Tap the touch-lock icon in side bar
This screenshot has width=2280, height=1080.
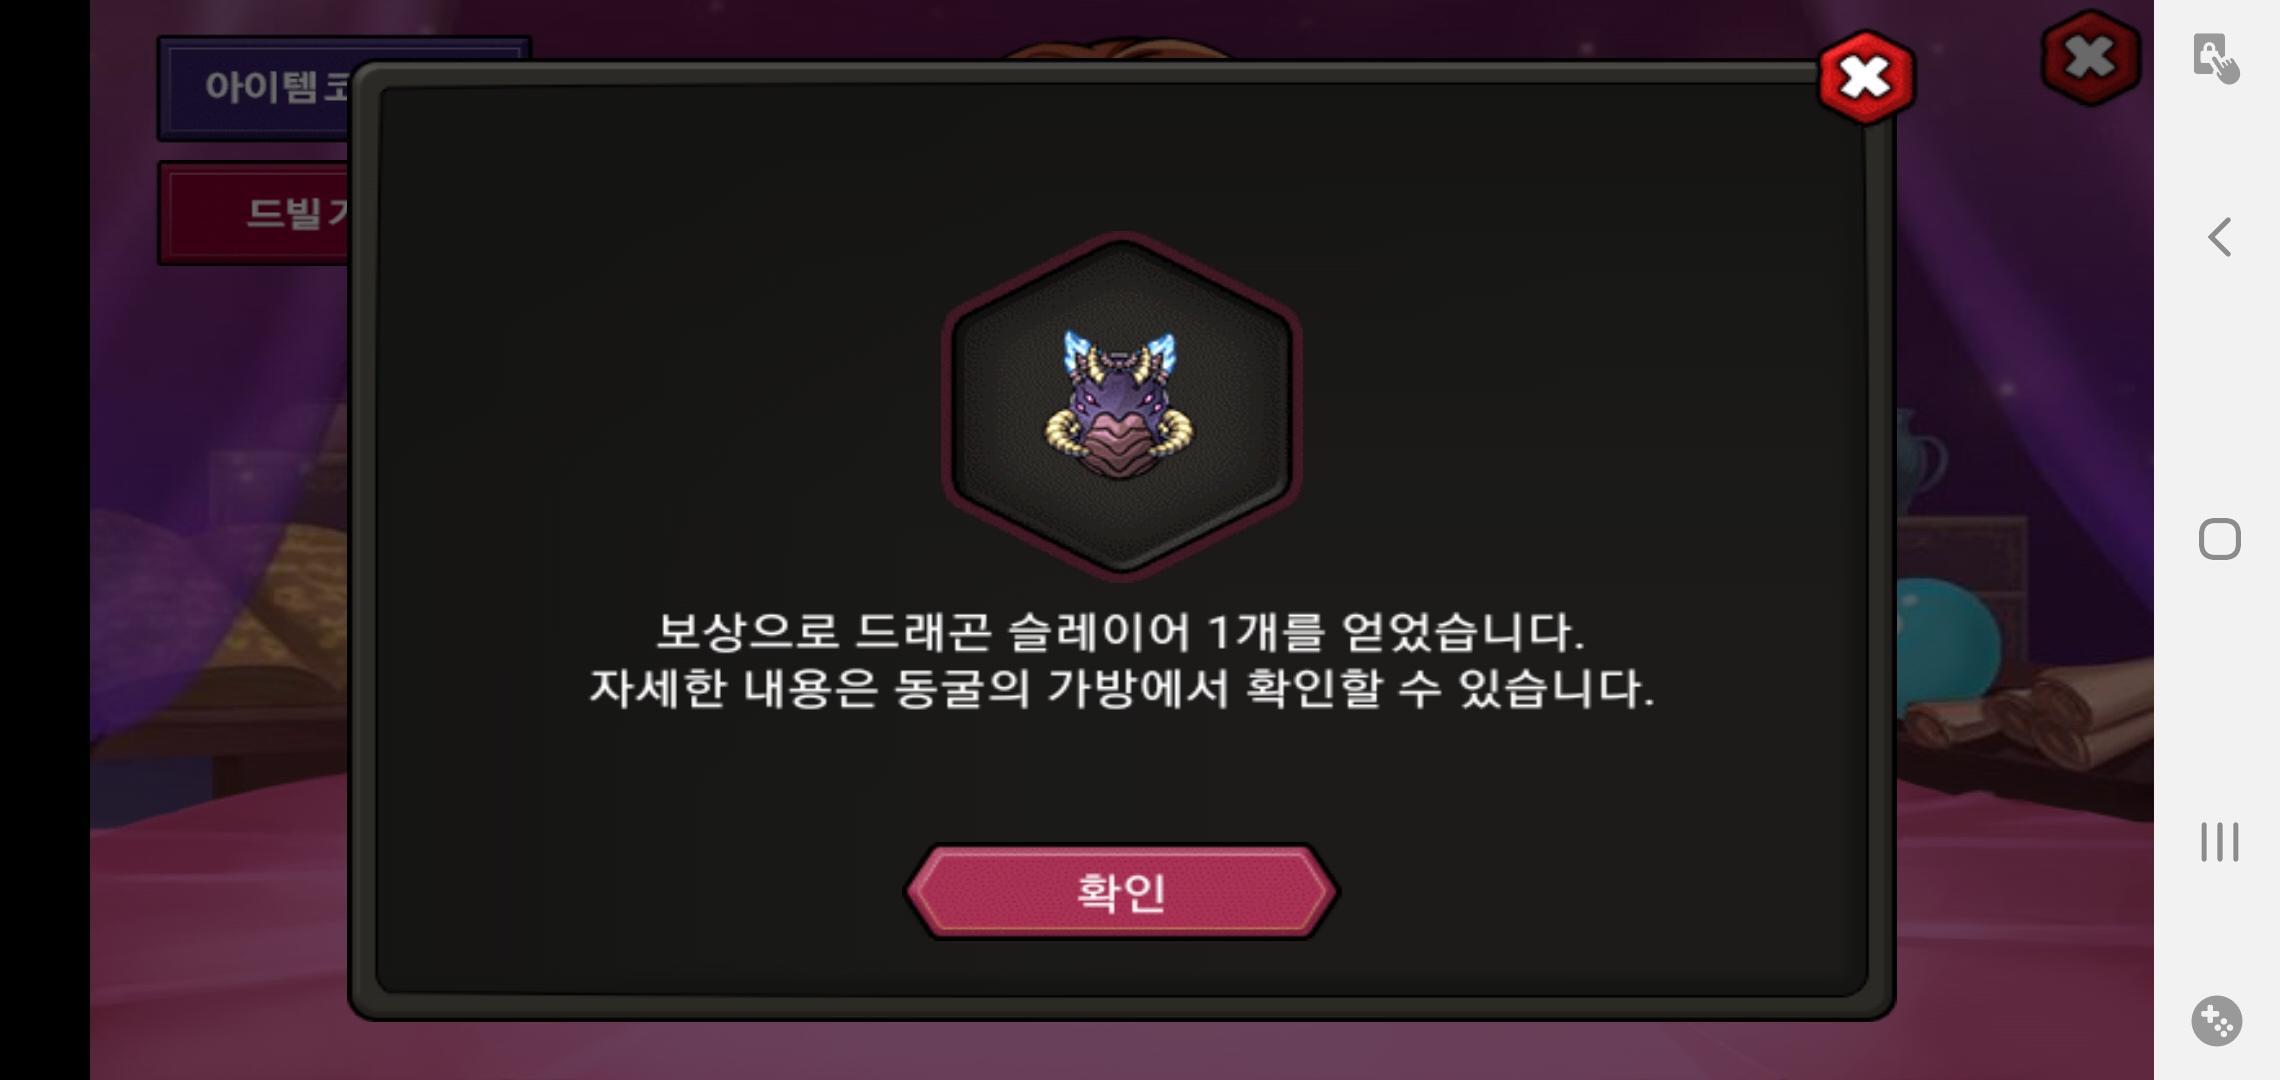[x=2216, y=58]
